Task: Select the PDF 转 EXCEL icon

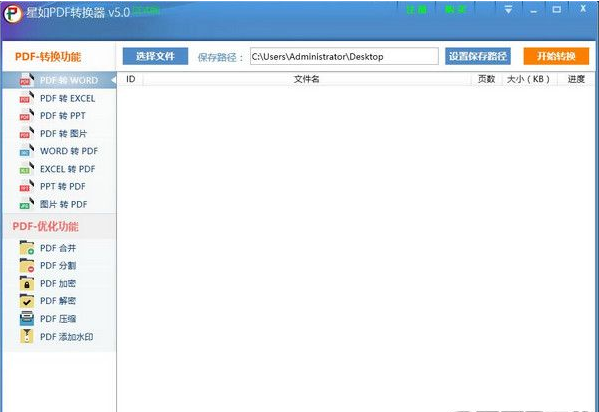Action: click(27, 98)
